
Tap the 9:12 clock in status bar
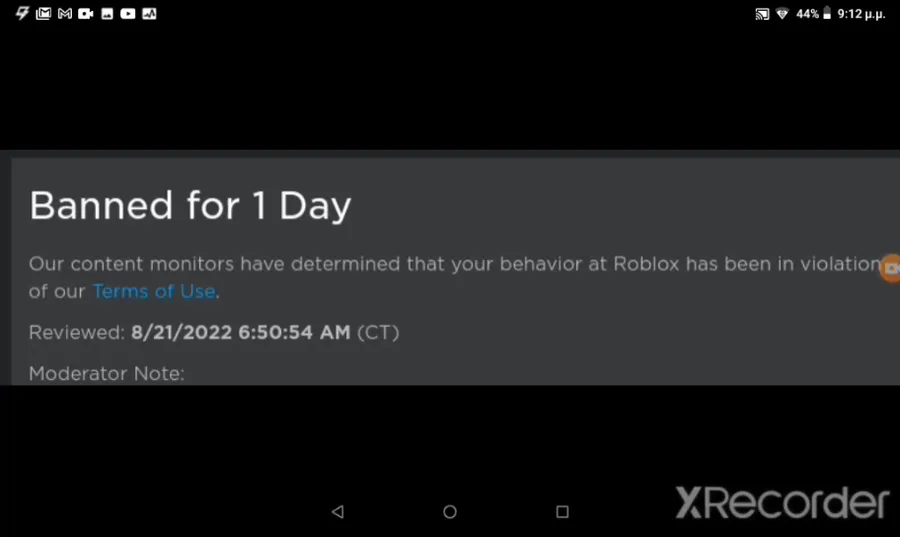point(861,14)
